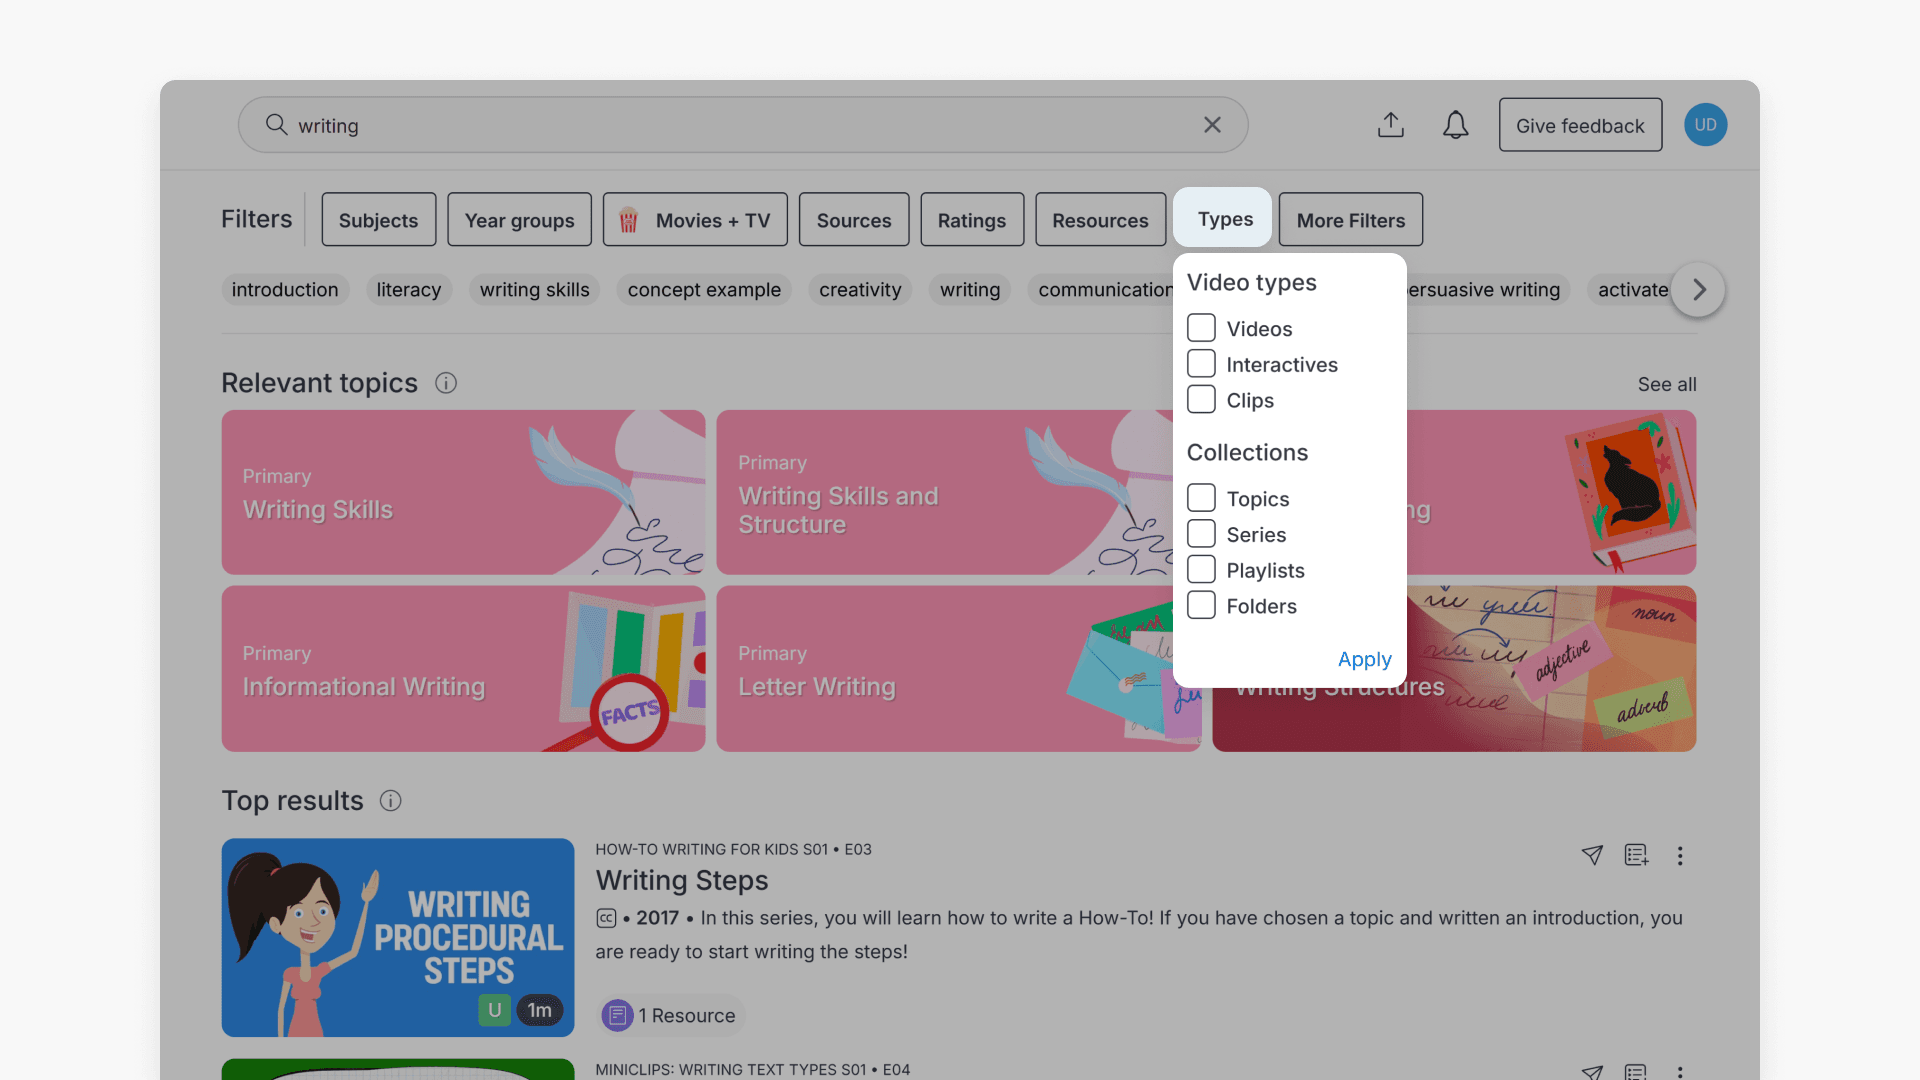Click the upload icon in header

1390,125
